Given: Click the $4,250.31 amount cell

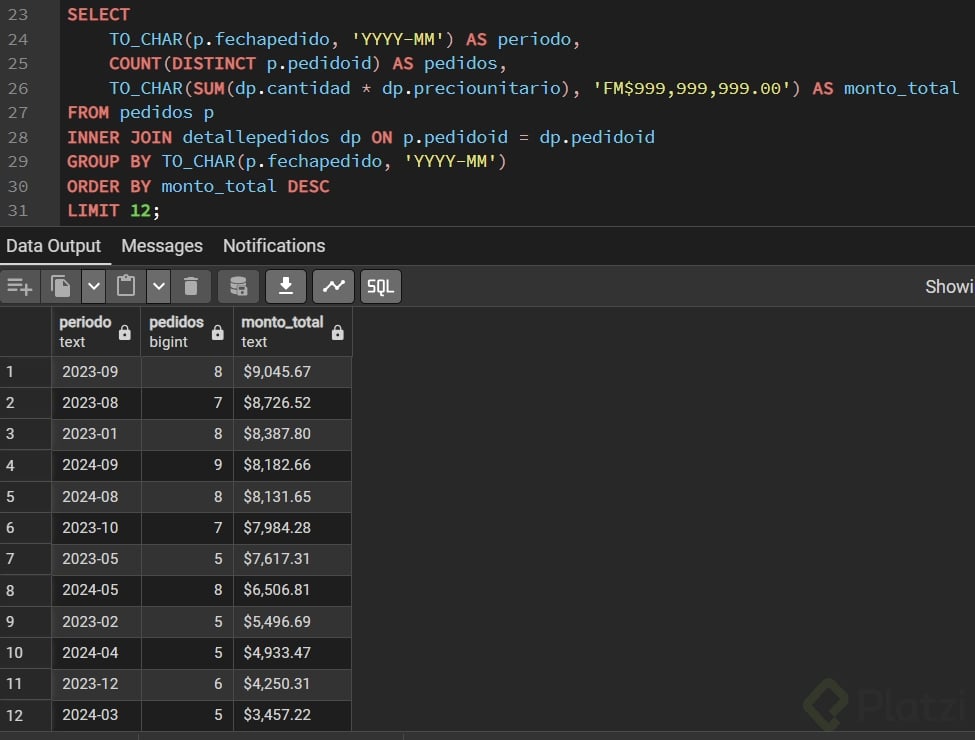Looking at the screenshot, I should click(292, 684).
